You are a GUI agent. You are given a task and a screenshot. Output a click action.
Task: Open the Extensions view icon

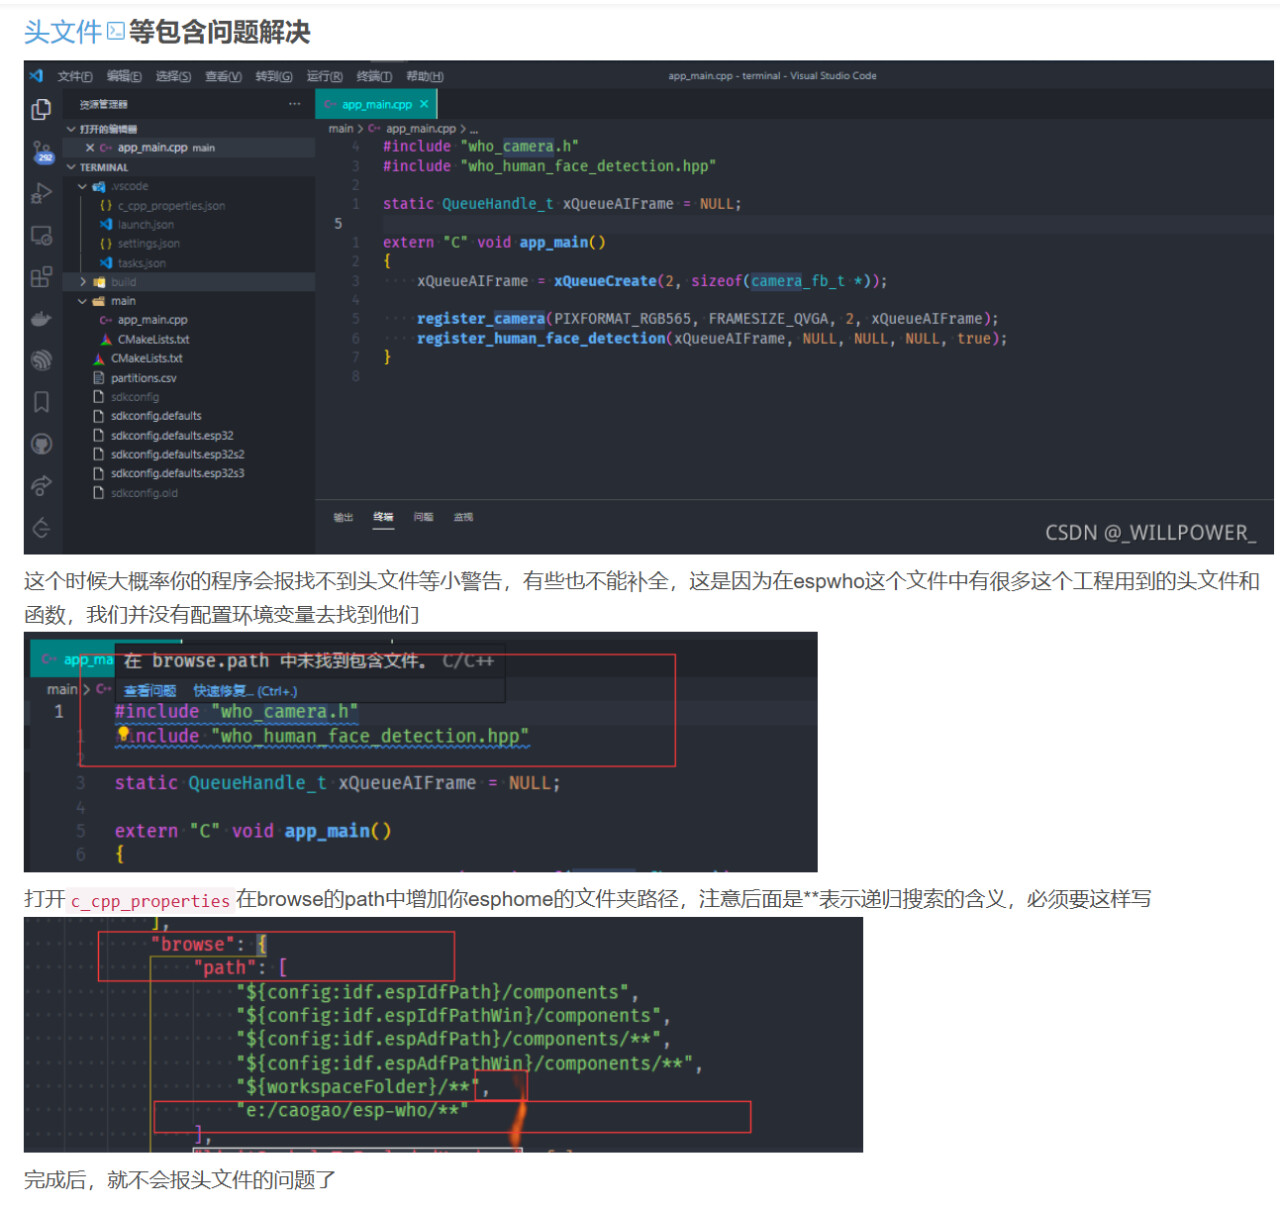click(x=41, y=277)
